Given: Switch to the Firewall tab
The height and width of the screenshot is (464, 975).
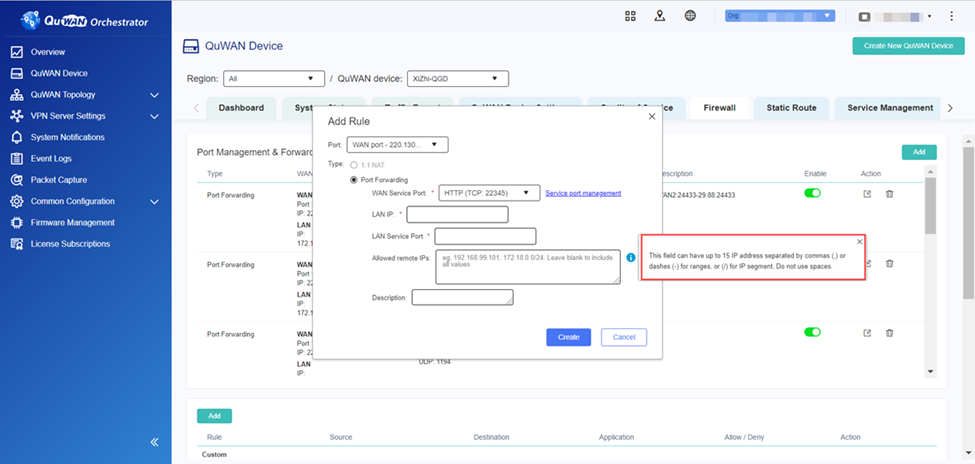Looking at the screenshot, I should click(x=719, y=108).
